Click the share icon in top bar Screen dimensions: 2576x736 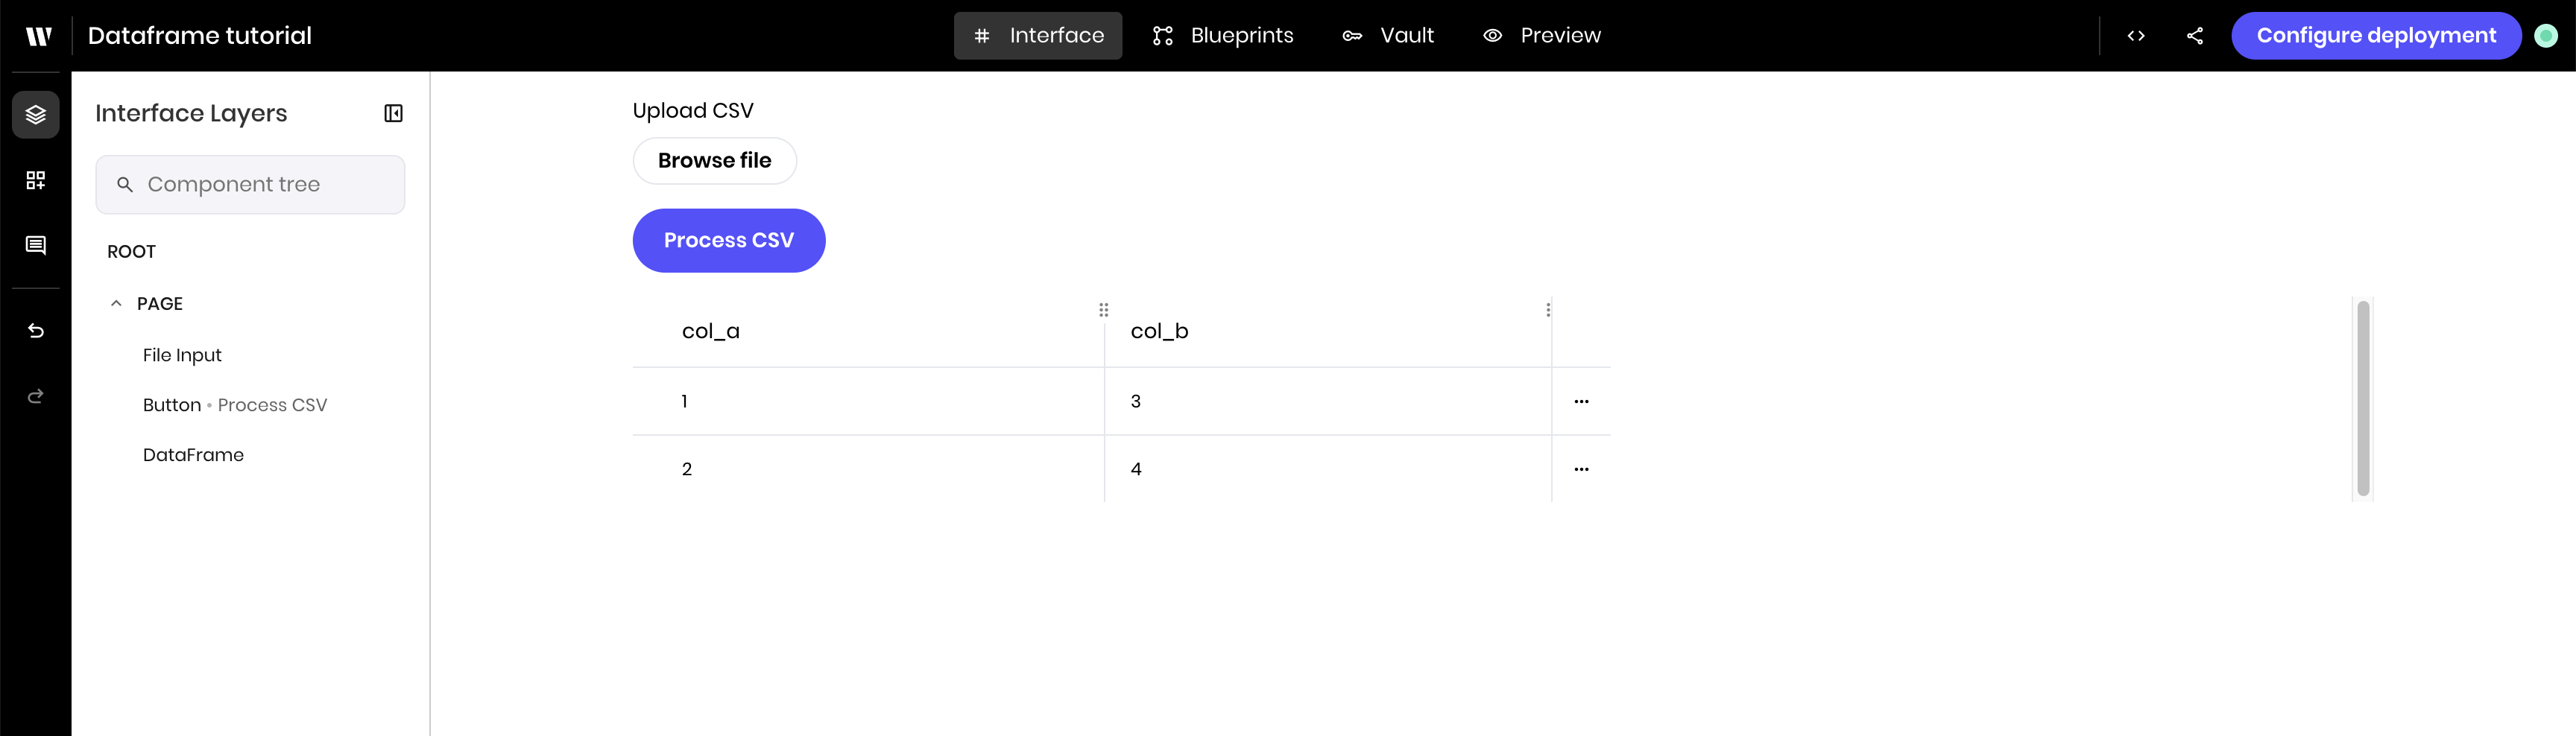[2195, 35]
